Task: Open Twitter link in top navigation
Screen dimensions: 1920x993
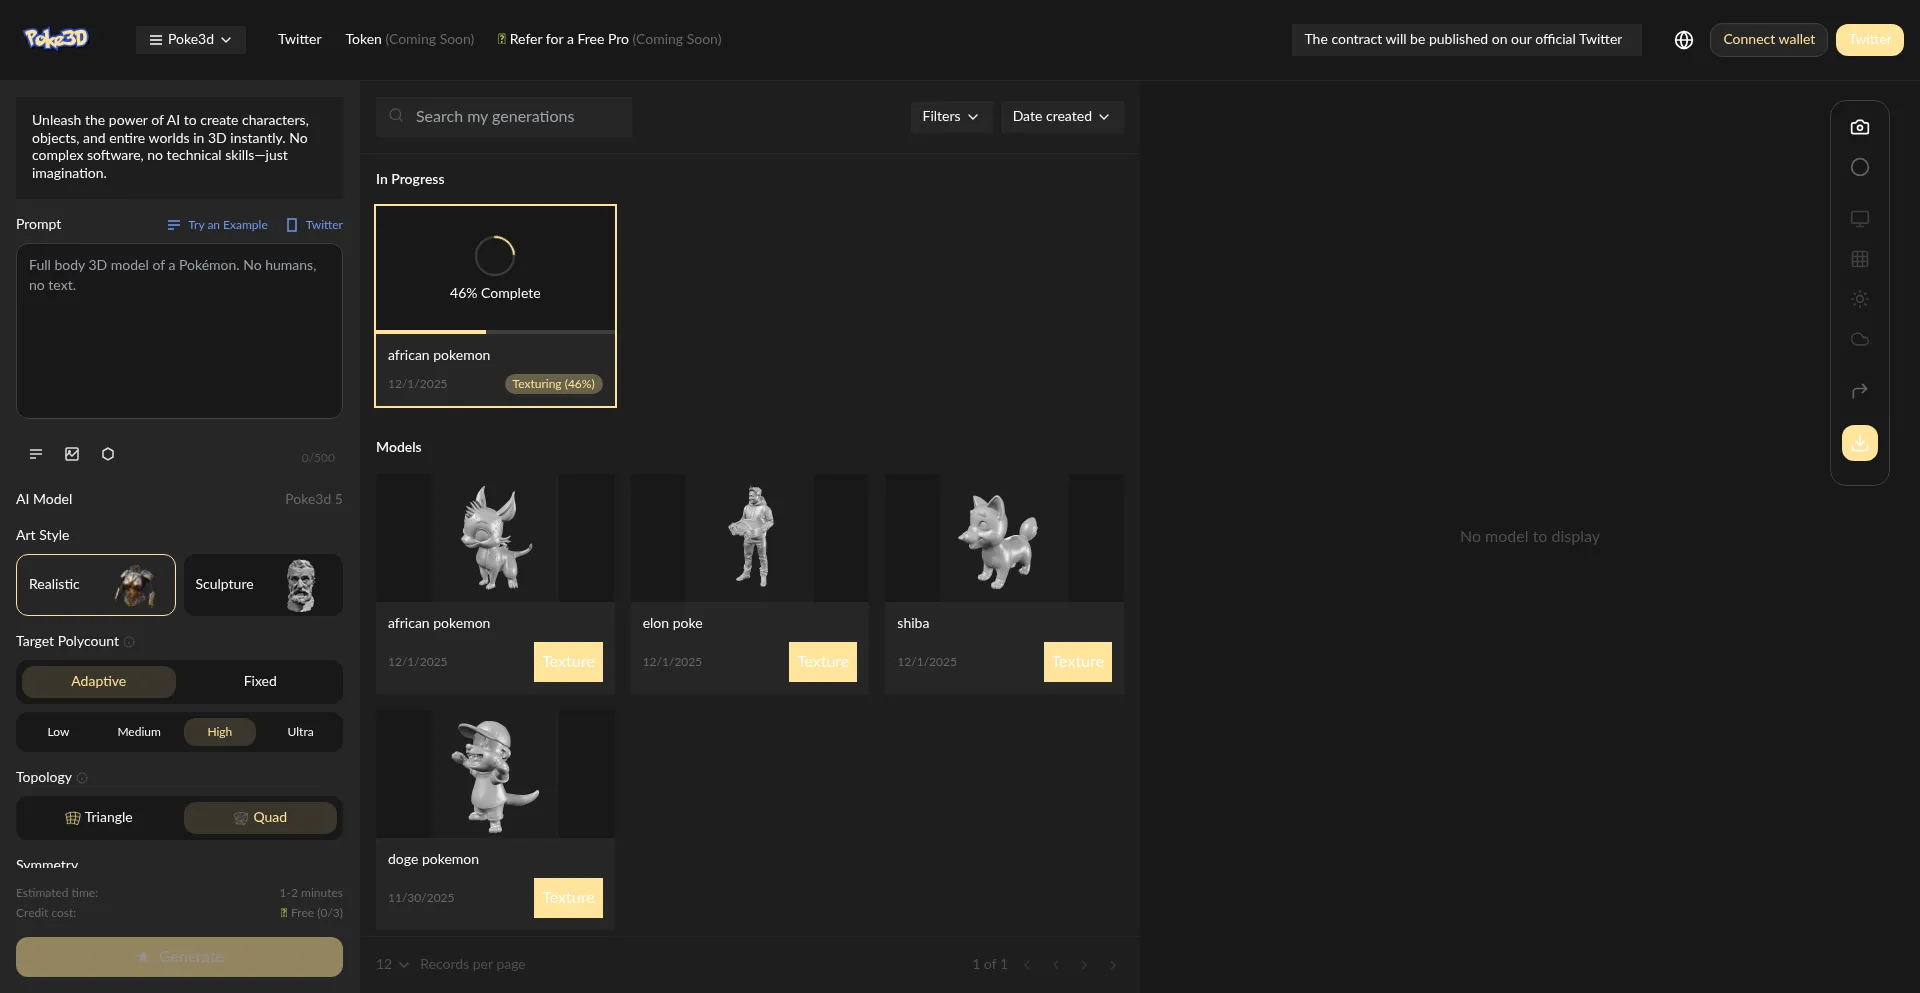Action: click(x=299, y=40)
